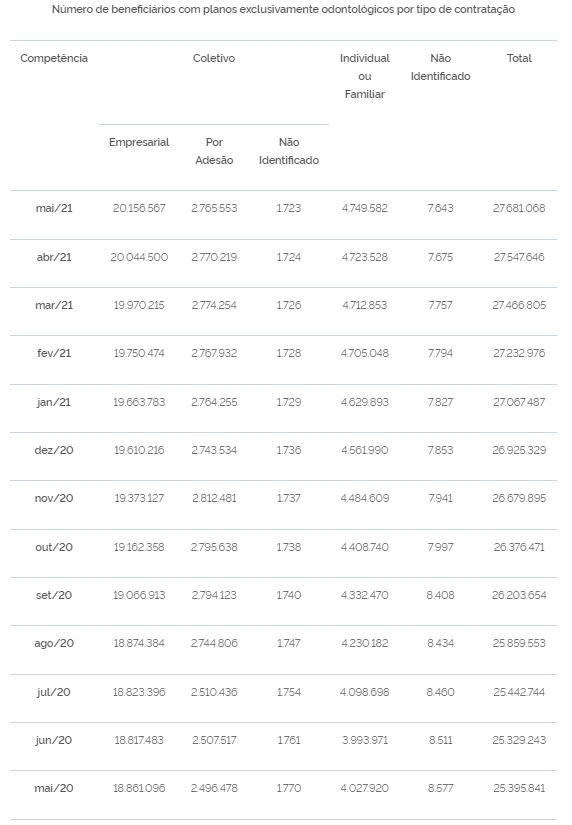
Task: Click the jun/20 row label
Action: (54, 740)
